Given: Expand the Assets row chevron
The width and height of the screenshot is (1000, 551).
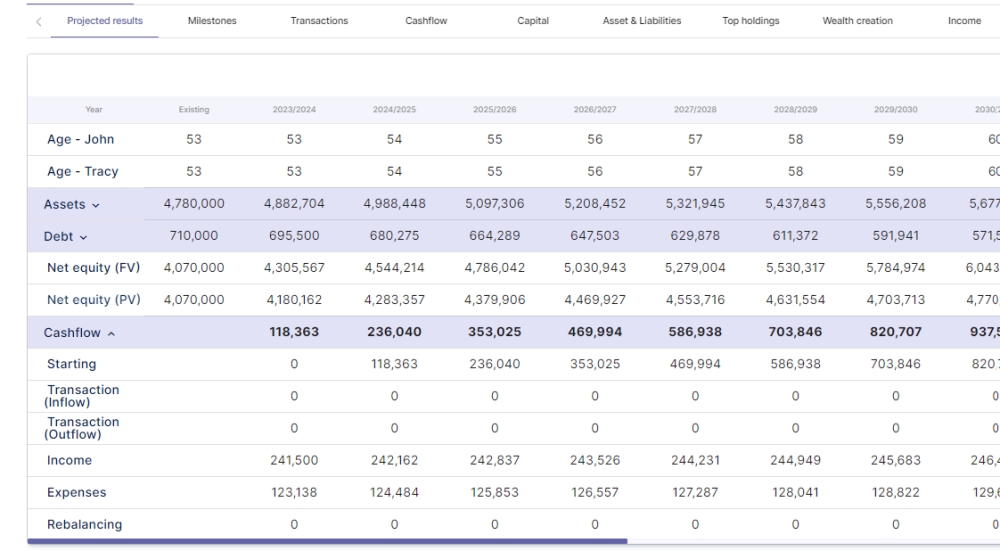Looking at the screenshot, I should [x=96, y=205].
